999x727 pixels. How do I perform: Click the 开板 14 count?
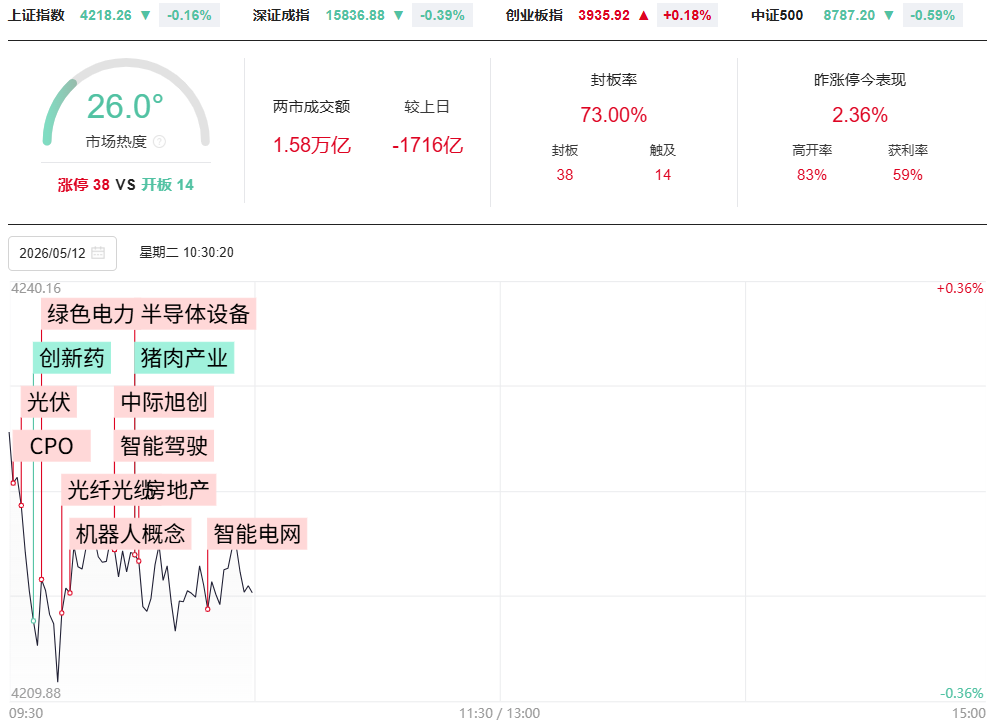click(168, 185)
